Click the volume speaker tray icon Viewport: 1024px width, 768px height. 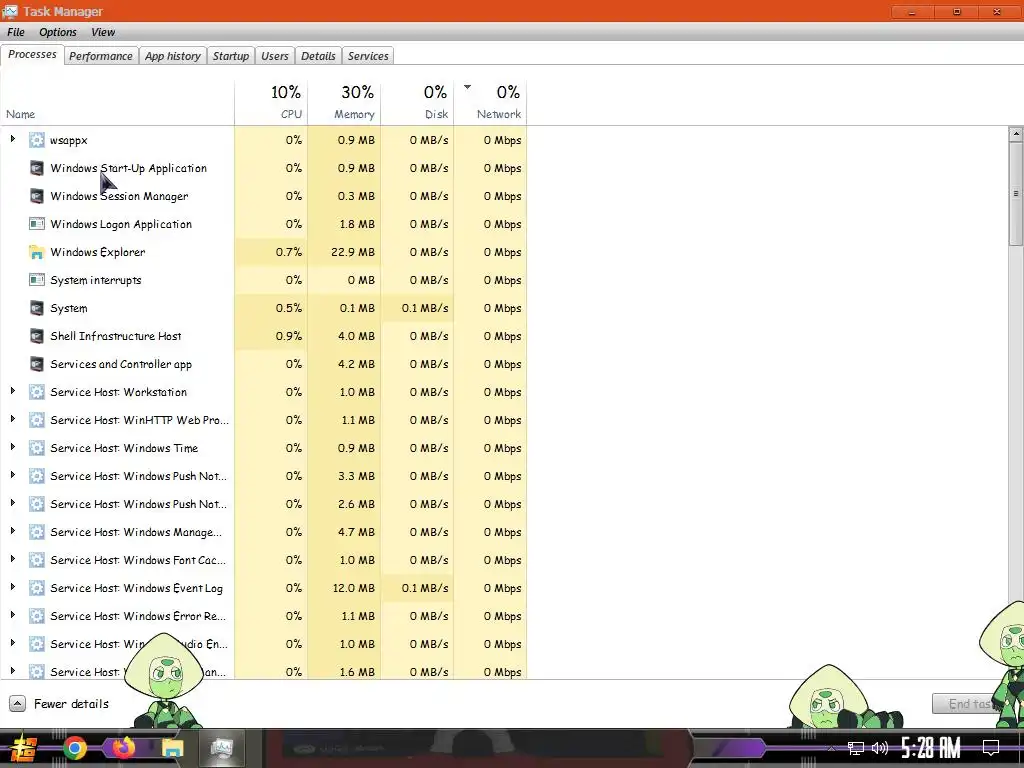point(880,748)
